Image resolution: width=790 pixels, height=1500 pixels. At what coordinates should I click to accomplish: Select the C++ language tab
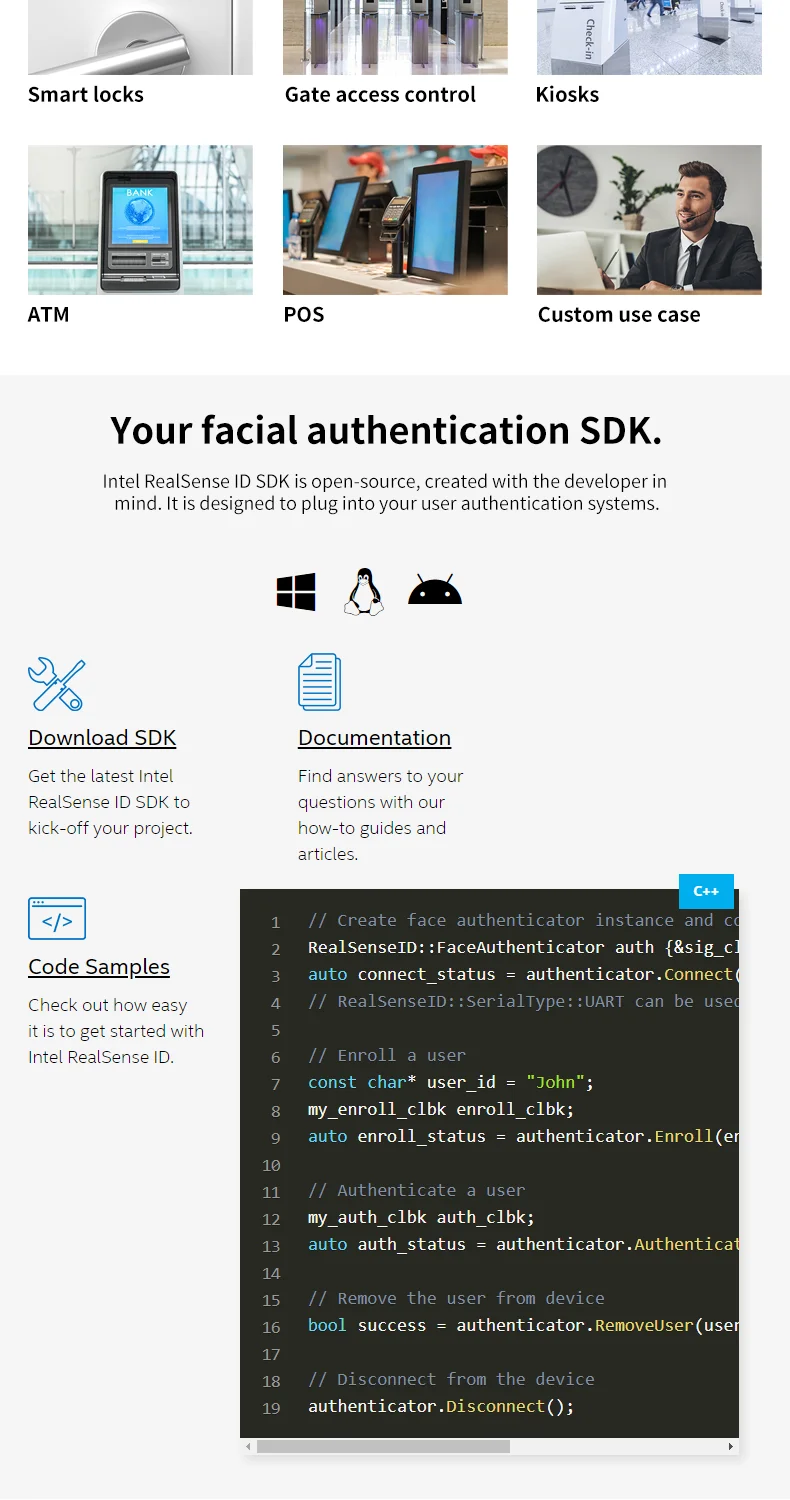pyautogui.click(x=706, y=891)
